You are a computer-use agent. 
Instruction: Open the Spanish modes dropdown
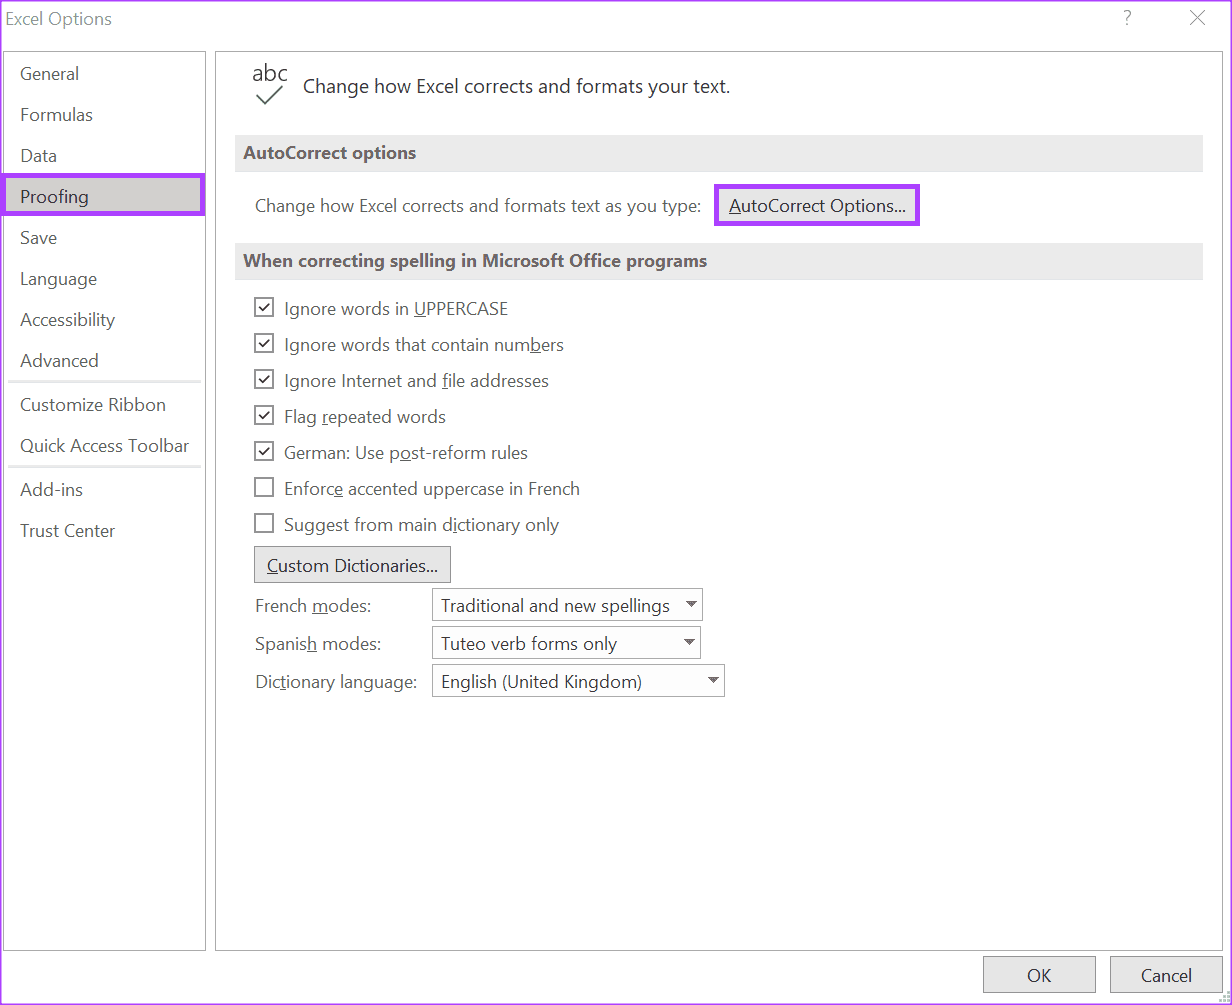566,643
